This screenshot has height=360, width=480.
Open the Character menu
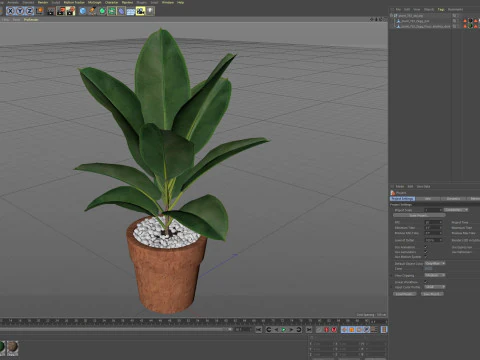pyautogui.click(x=112, y=2)
